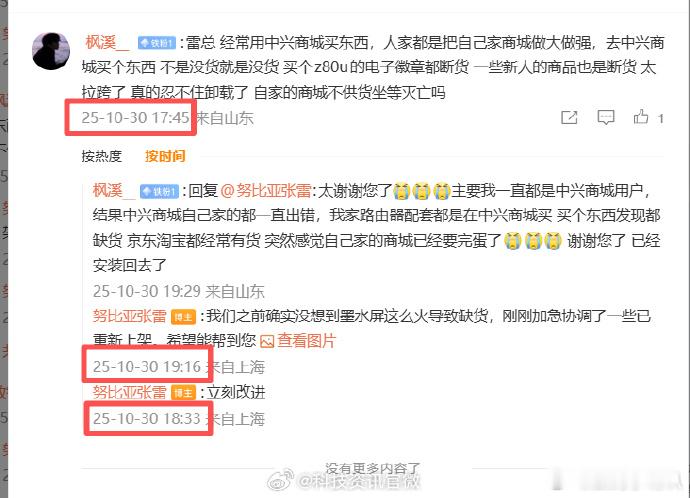Click the 25-10-30 18:33 timestamp
Screen dimensions: 690x498
(x=147, y=418)
